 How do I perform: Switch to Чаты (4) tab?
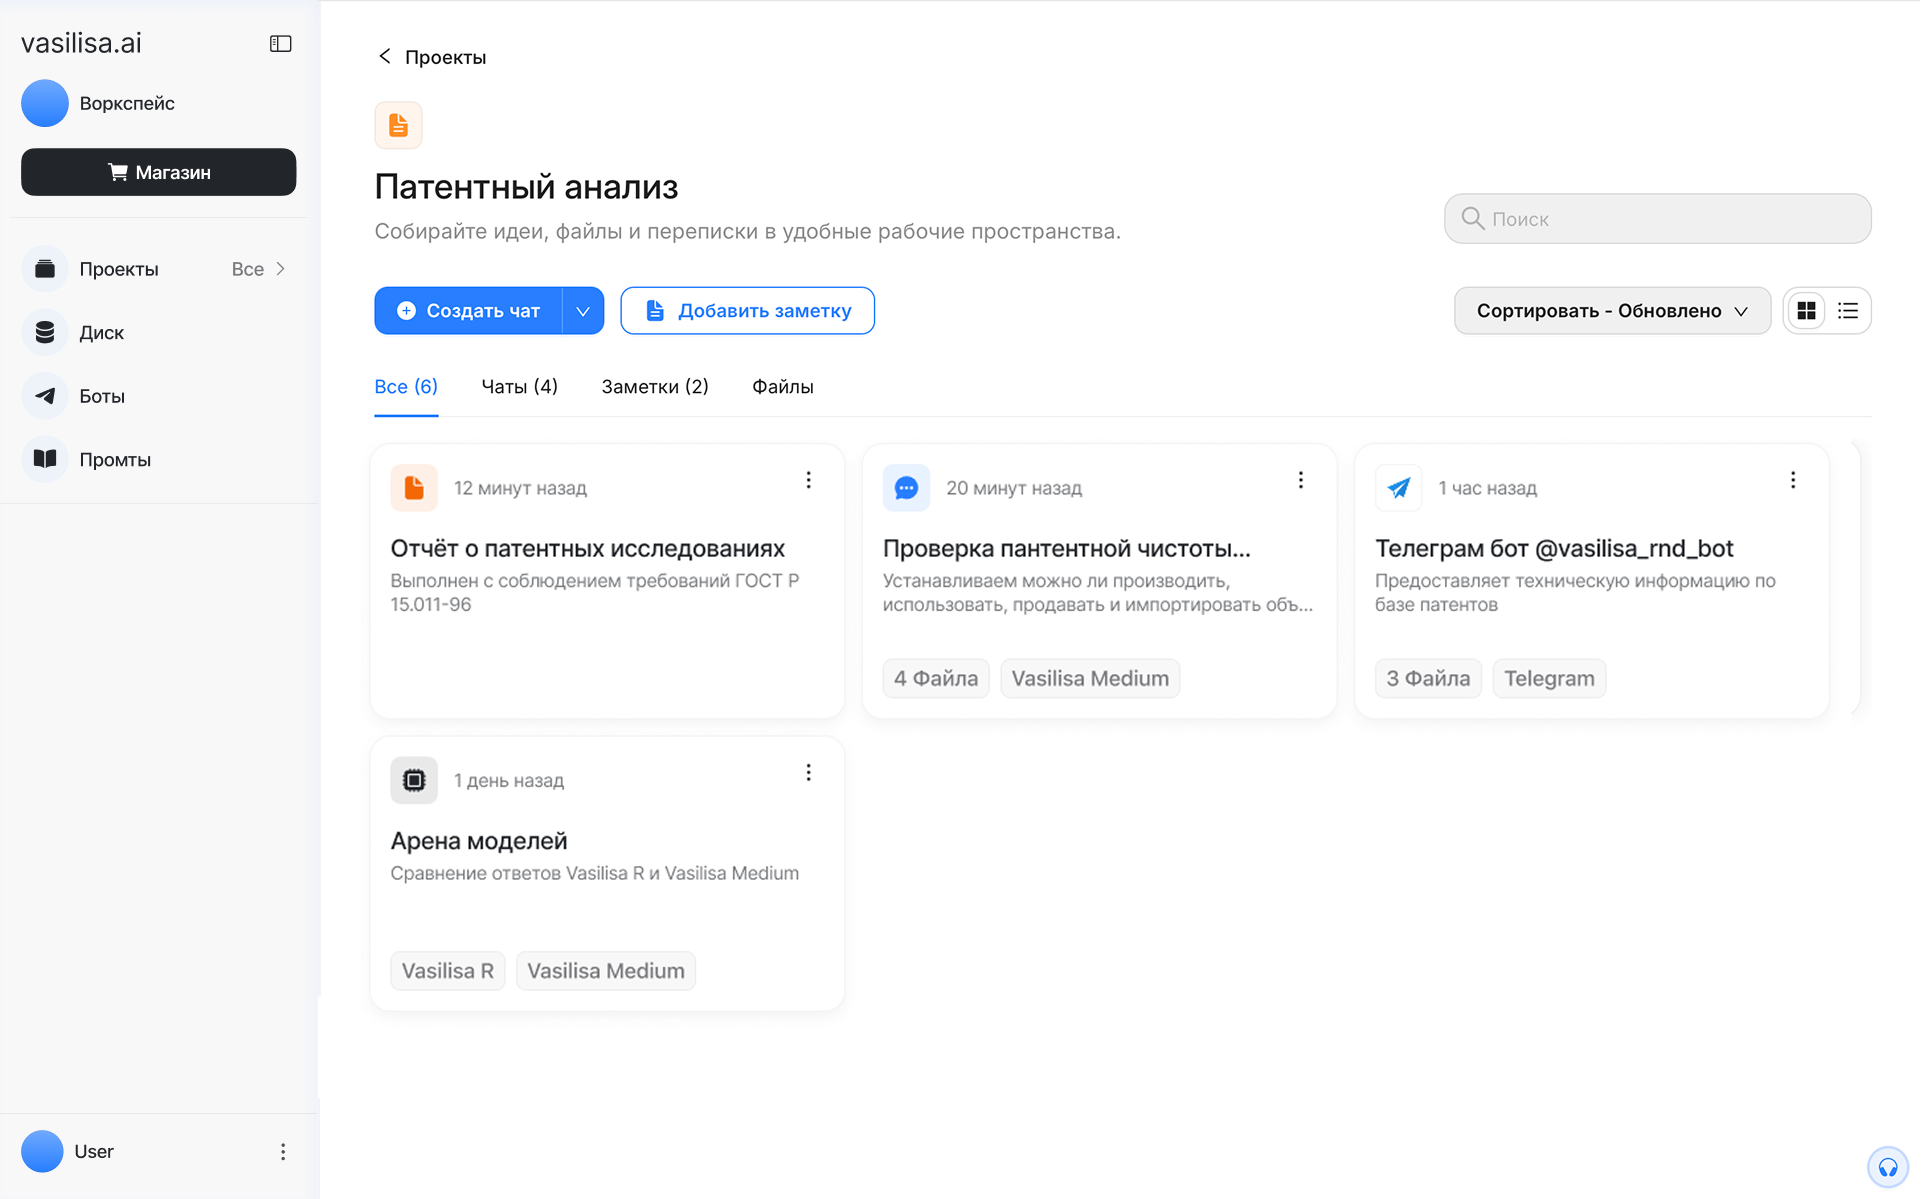point(519,387)
